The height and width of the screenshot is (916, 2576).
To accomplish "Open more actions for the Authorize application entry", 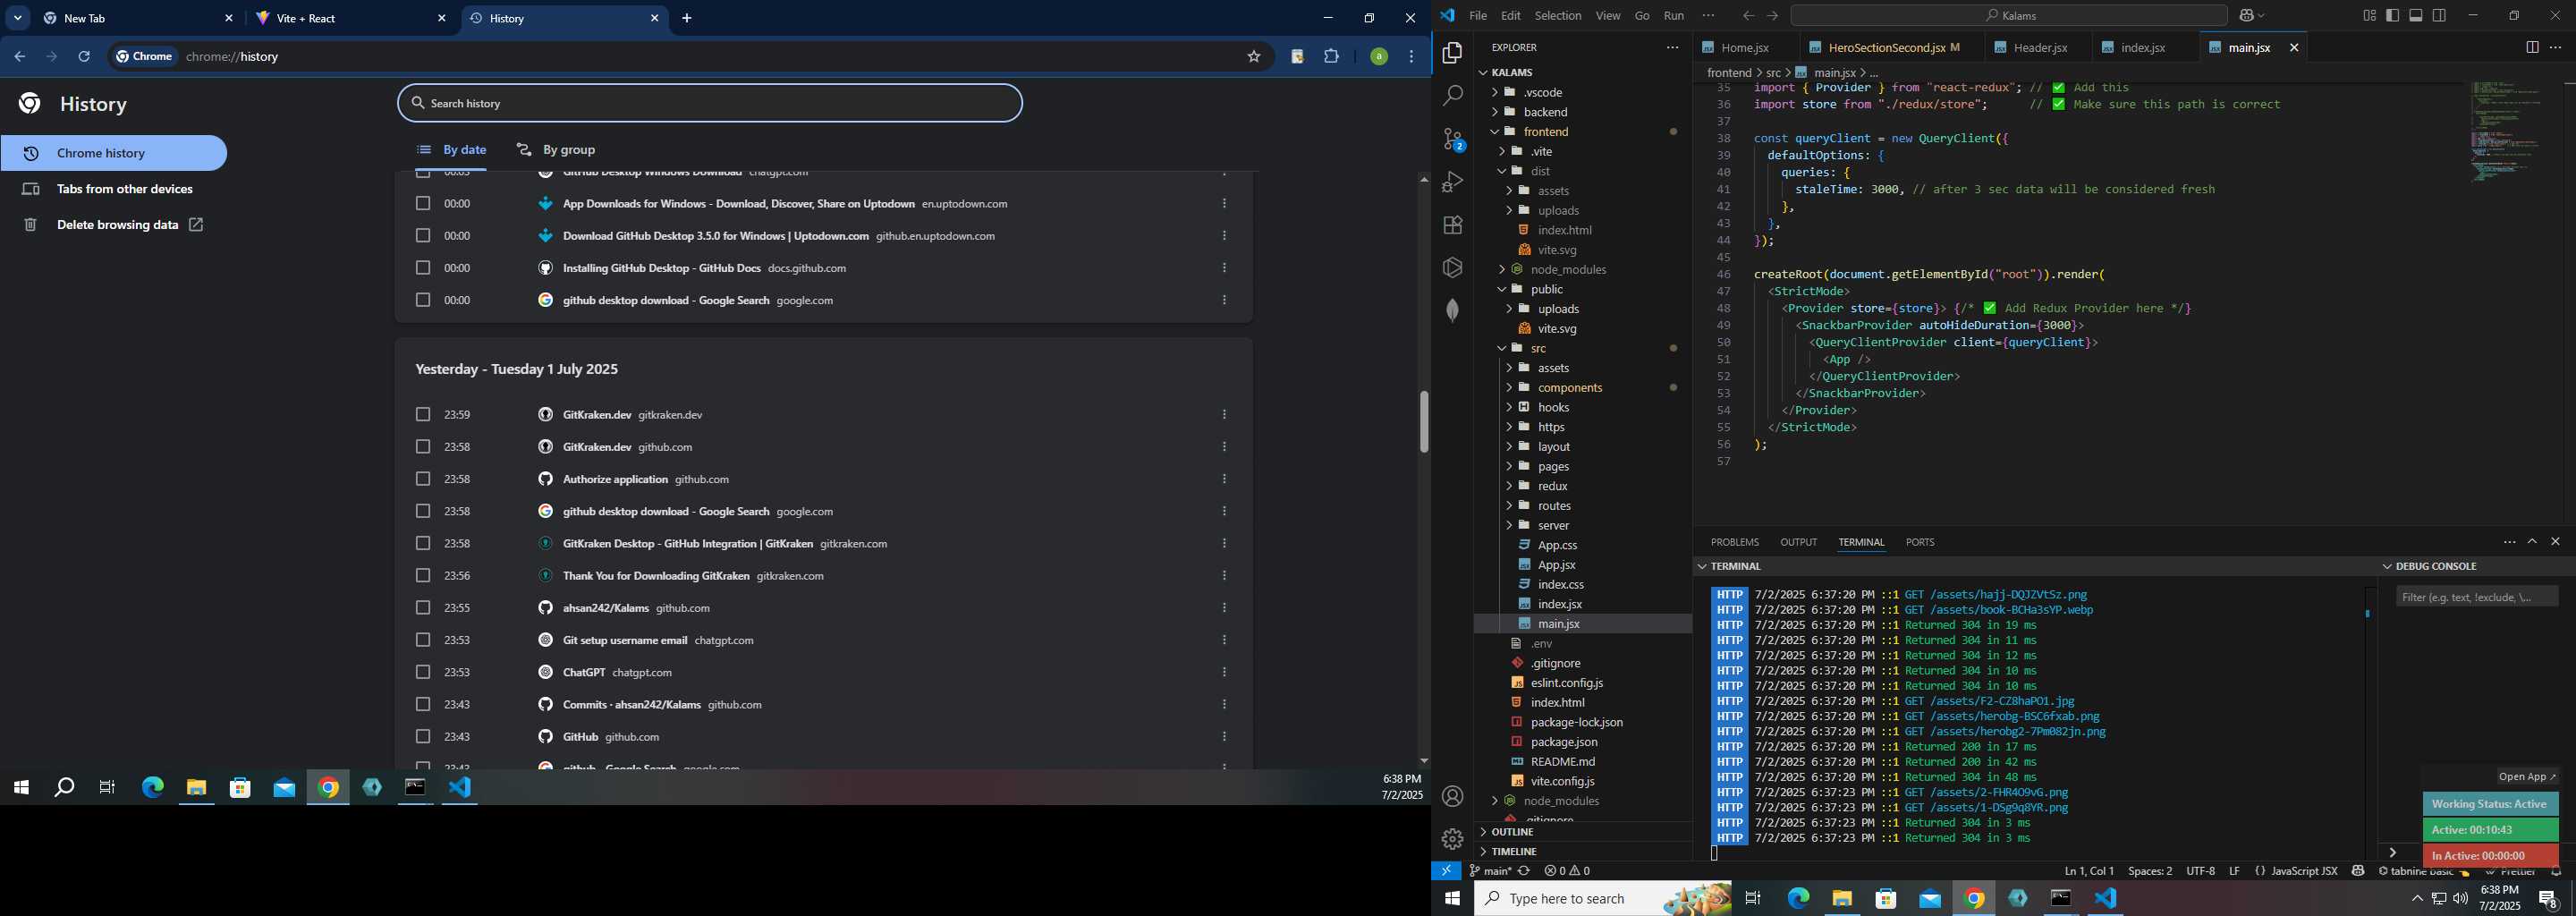I will coord(1224,479).
